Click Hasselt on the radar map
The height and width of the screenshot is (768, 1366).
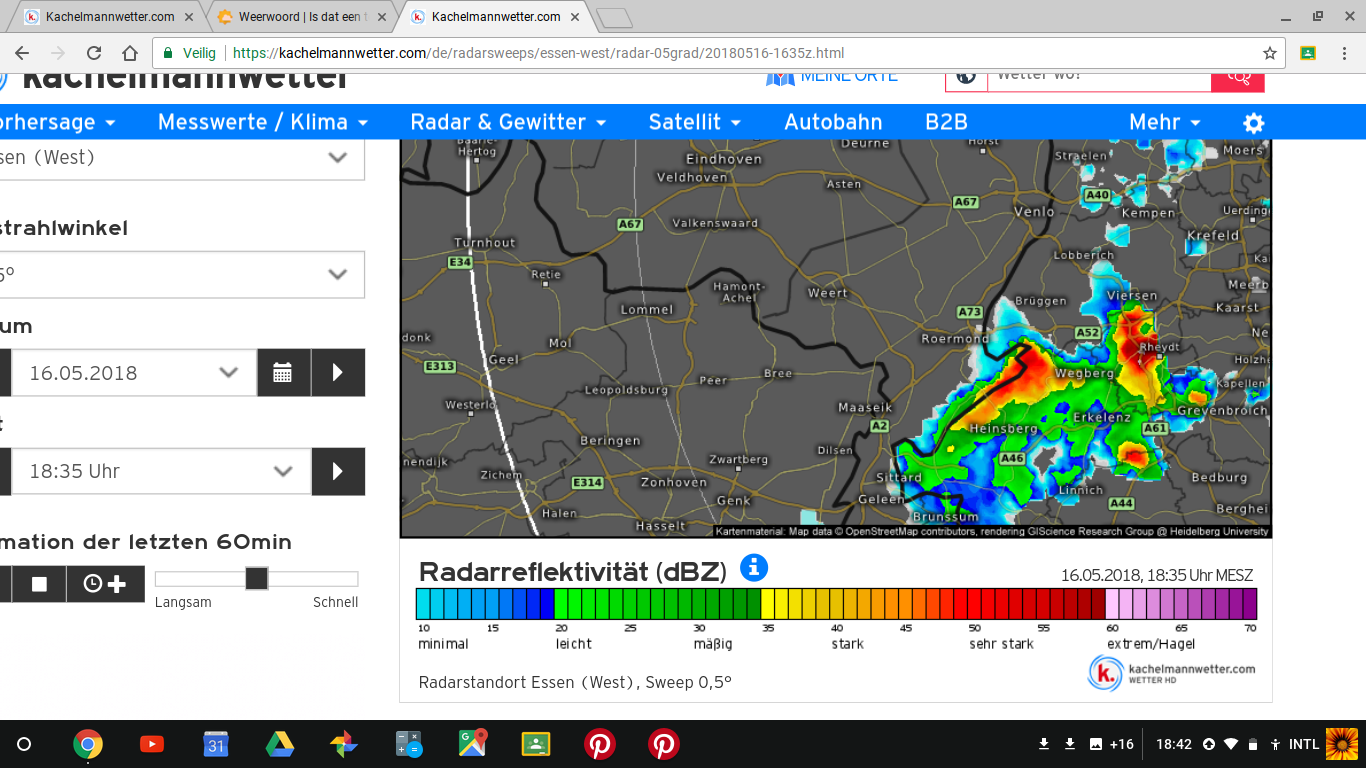[661, 526]
